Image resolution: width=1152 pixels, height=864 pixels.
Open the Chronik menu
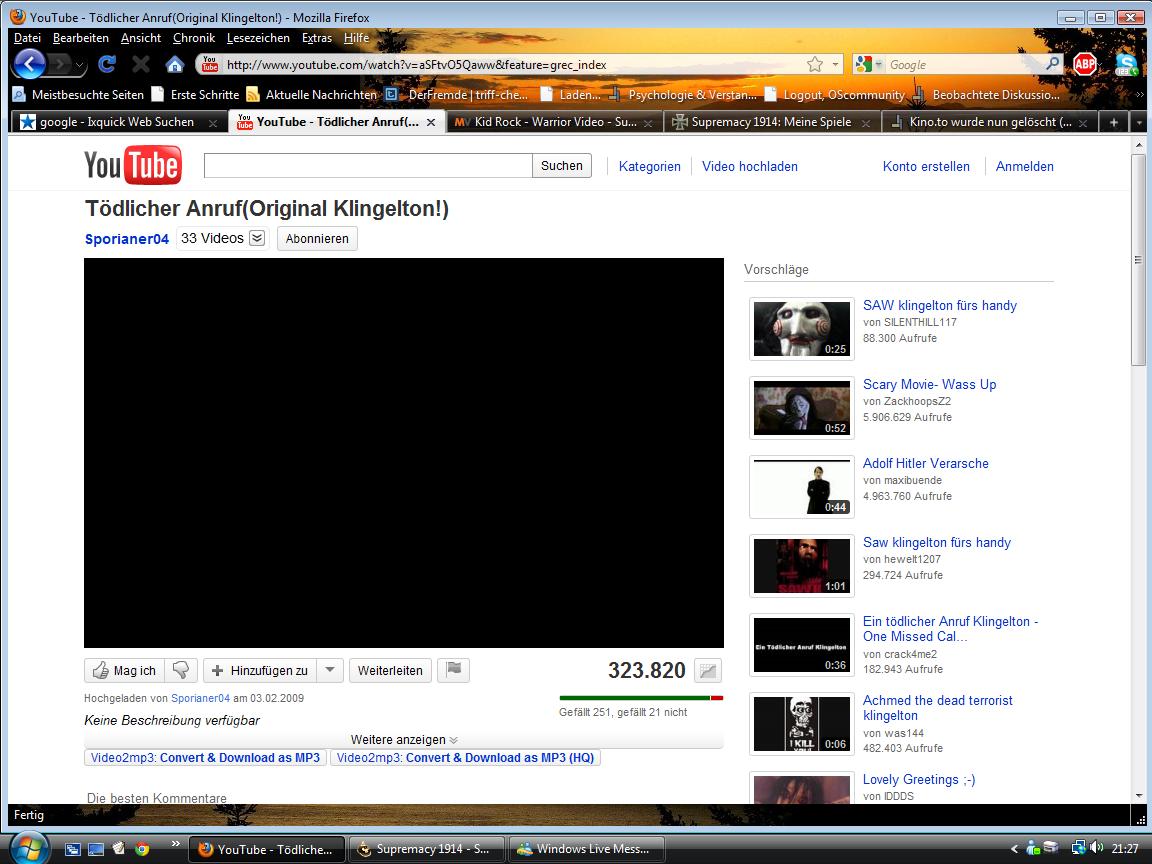pyautogui.click(x=194, y=37)
